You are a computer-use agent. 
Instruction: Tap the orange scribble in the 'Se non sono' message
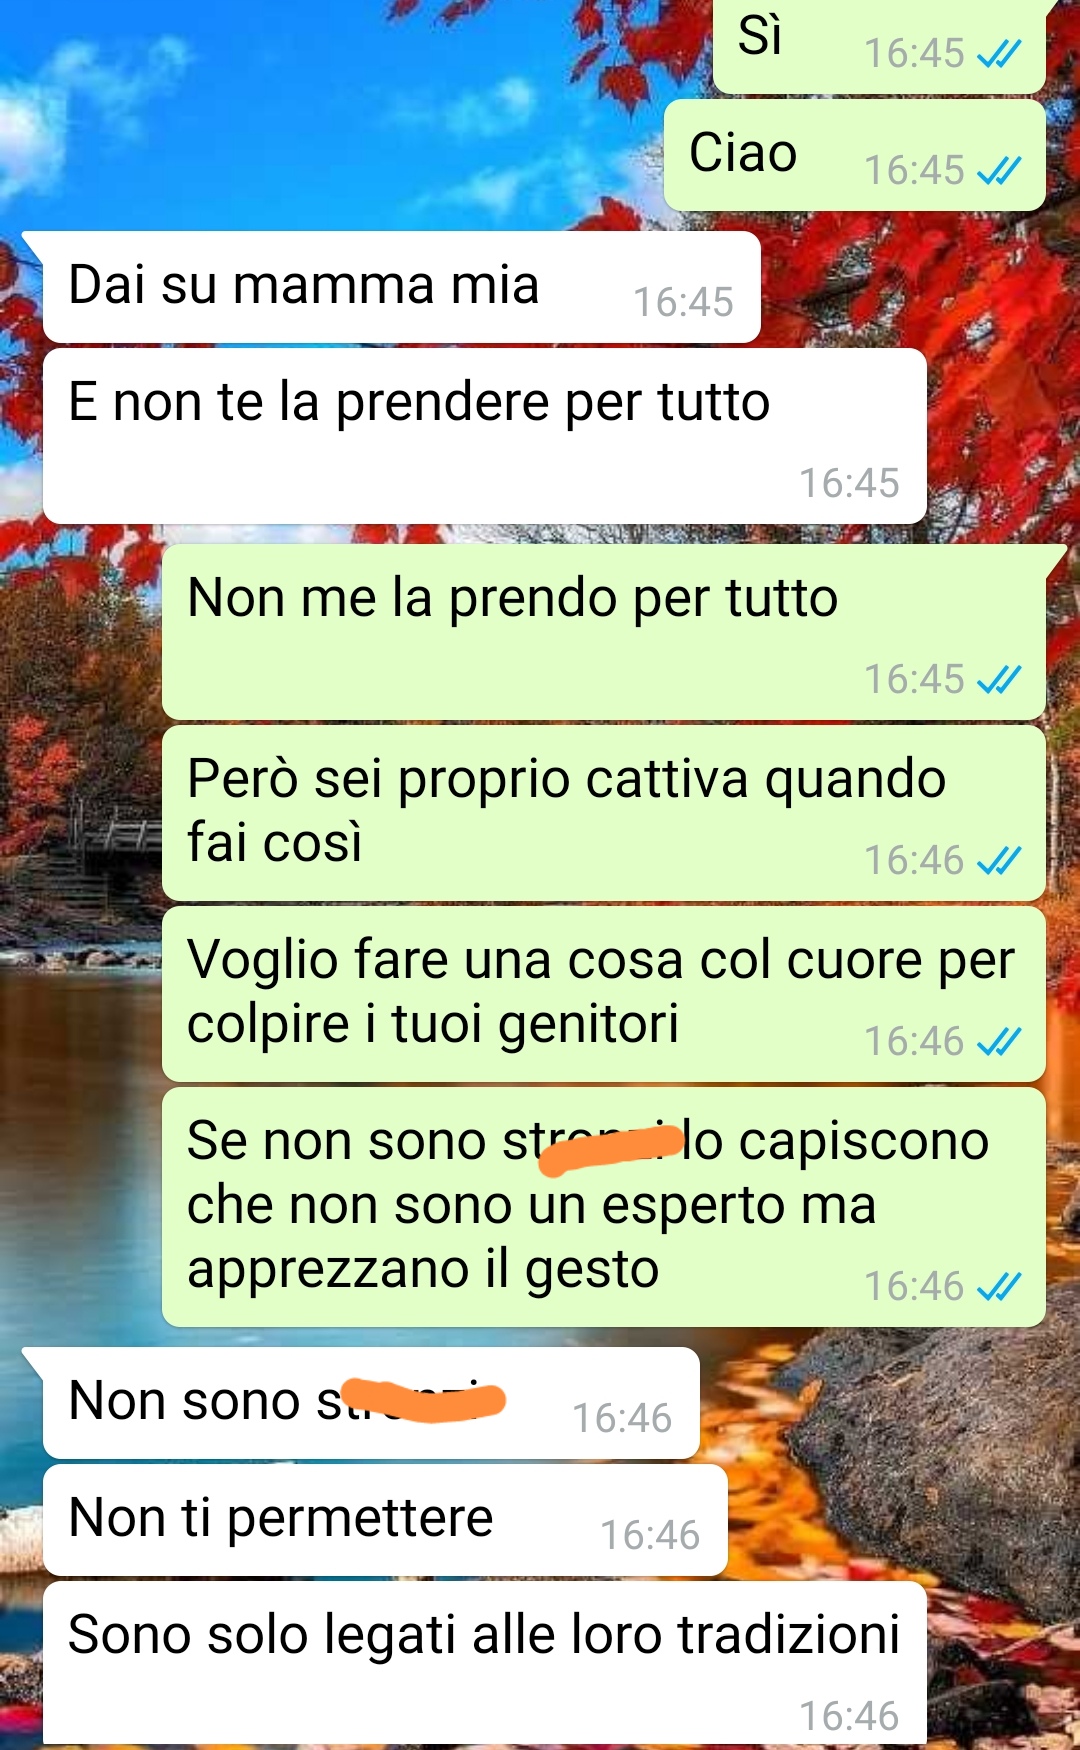click(610, 1148)
